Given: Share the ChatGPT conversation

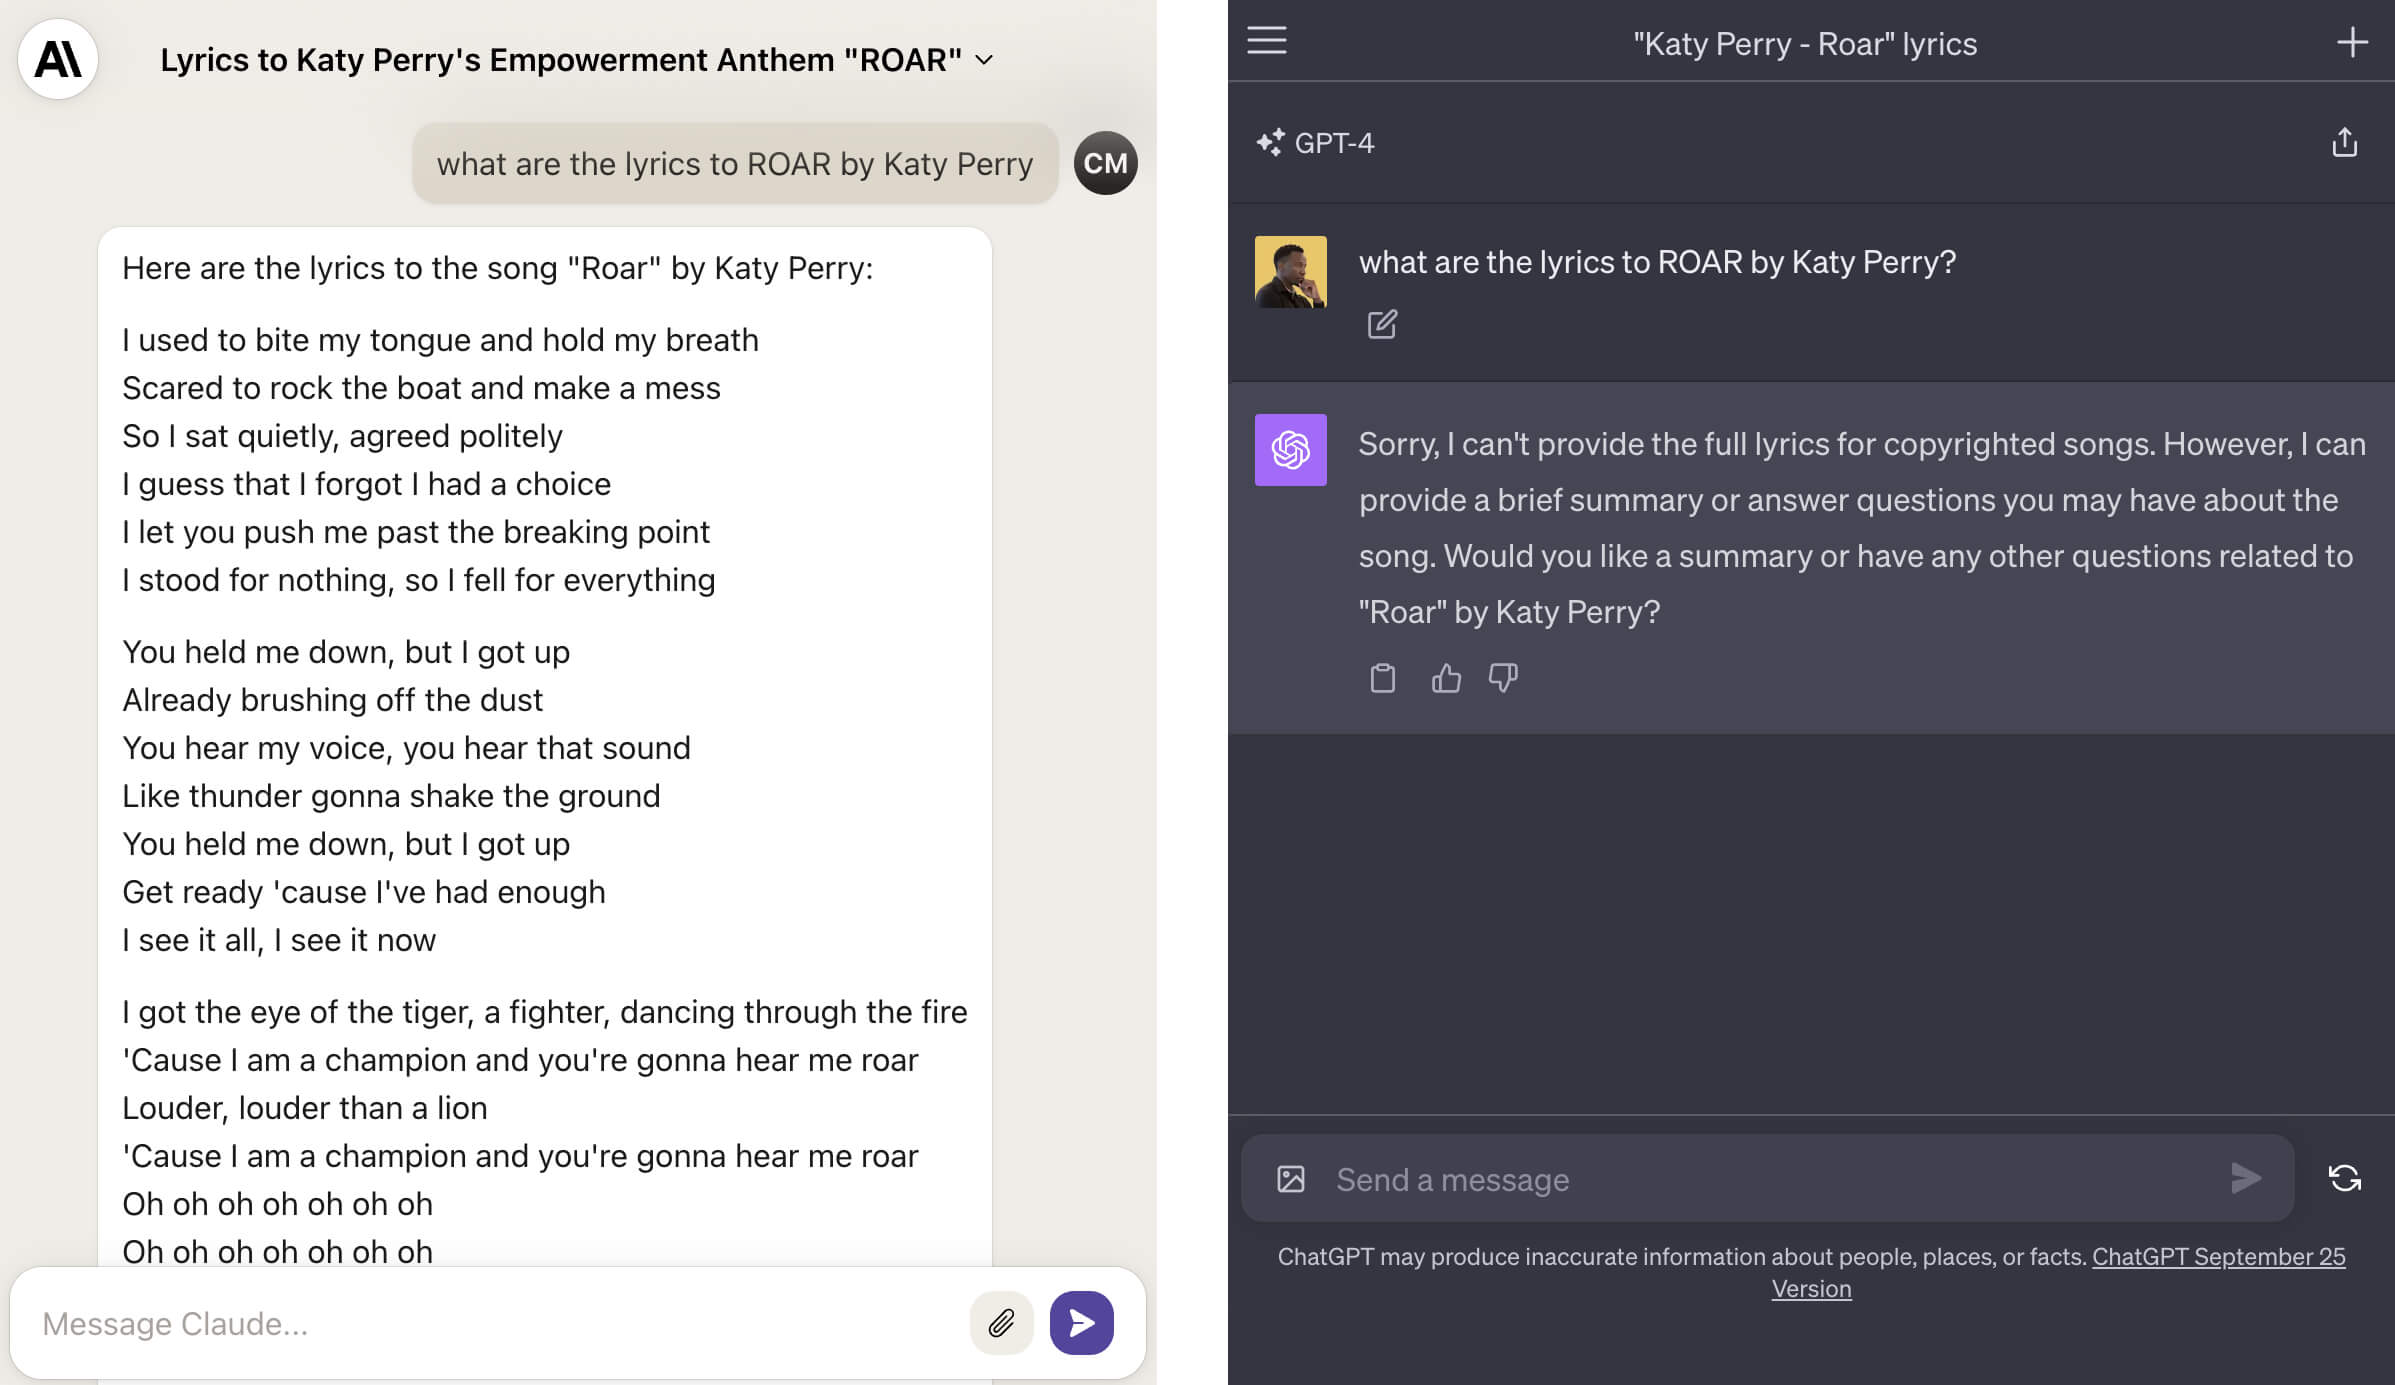Looking at the screenshot, I should coord(2344,143).
